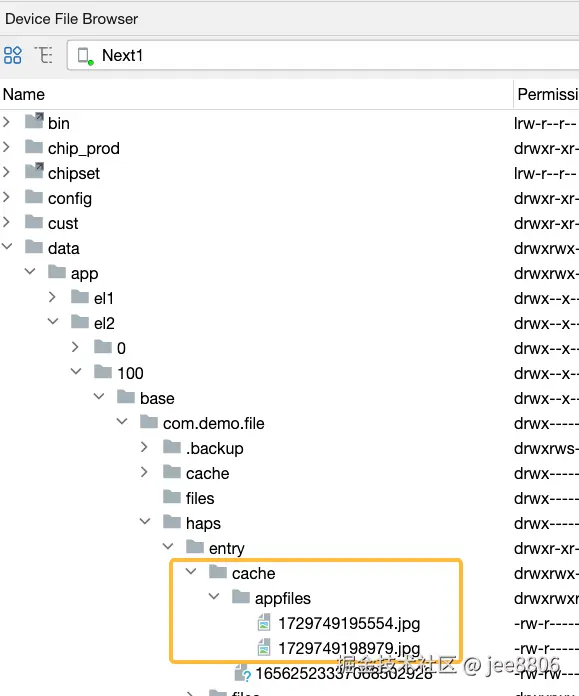Viewport: 579px width, 696px height.
Task: Click the Permissions column header
Action: tap(548, 95)
